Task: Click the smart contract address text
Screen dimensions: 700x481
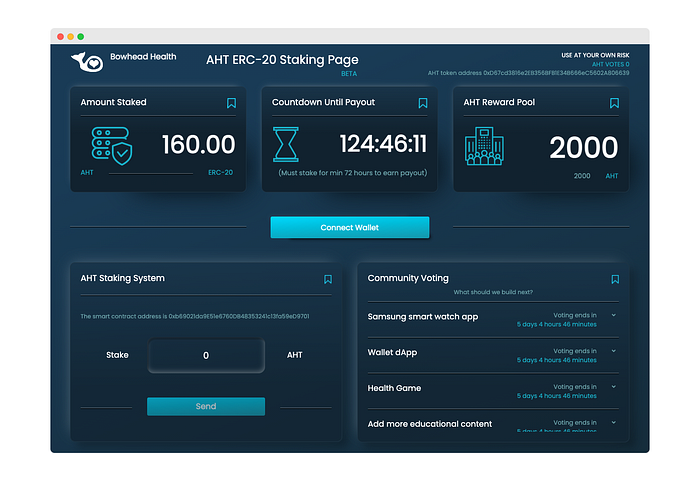Action: click(x=195, y=316)
